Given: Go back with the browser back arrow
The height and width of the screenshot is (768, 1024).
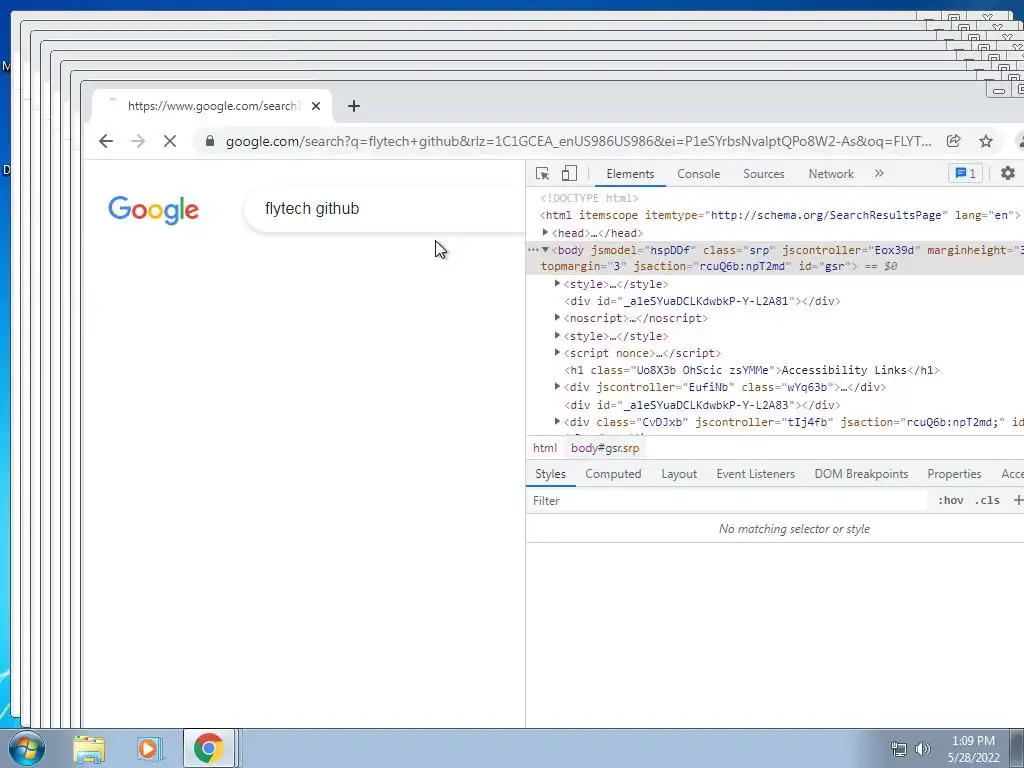Looking at the screenshot, I should coord(106,141).
